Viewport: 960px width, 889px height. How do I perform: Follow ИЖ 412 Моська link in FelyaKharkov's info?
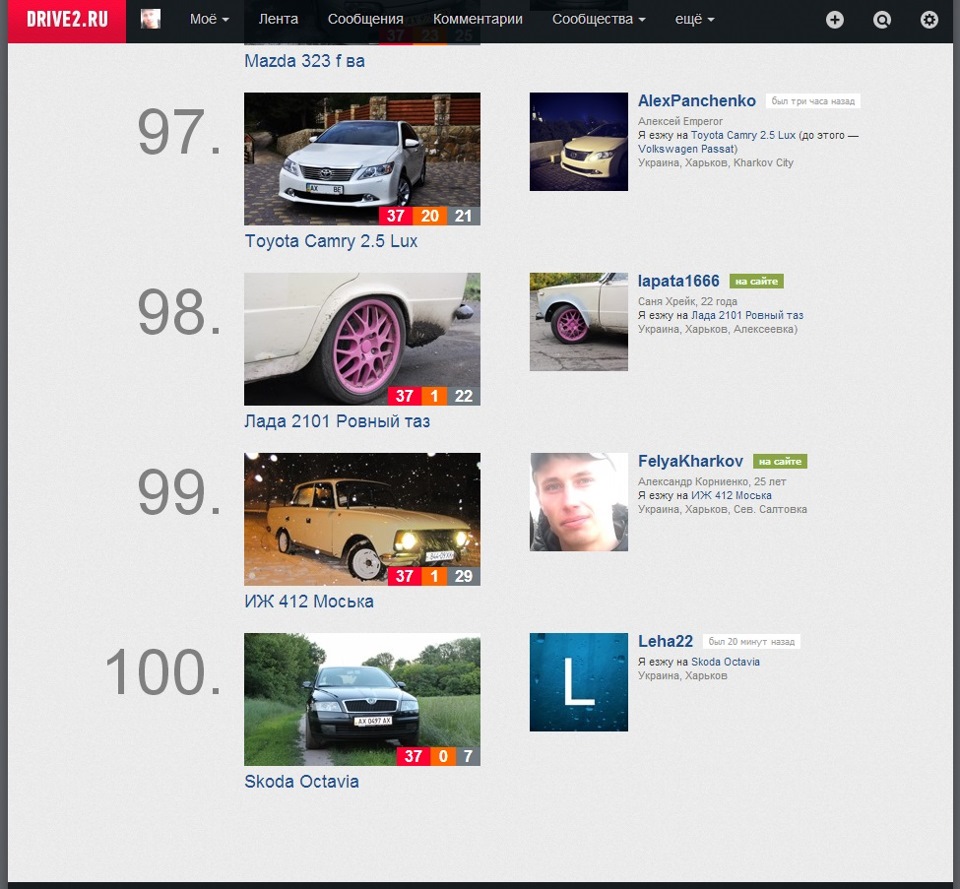tap(731, 495)
